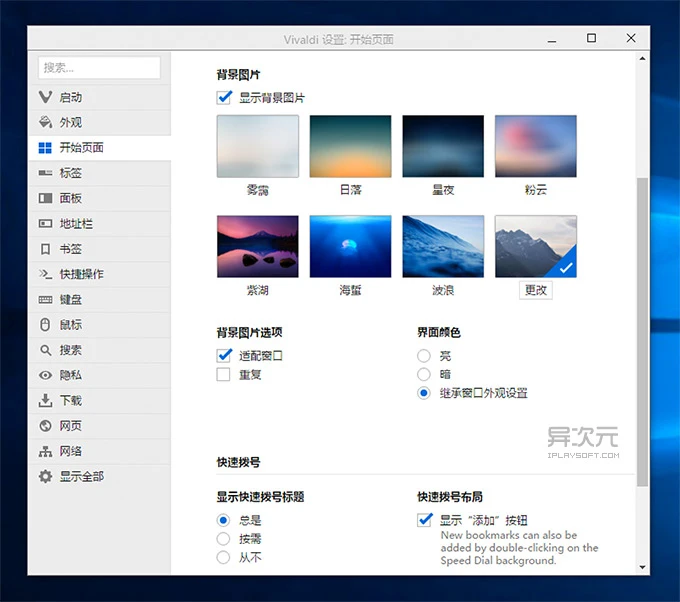
Task: Click the 更改 button under custom image
Action: pos(536,290)
